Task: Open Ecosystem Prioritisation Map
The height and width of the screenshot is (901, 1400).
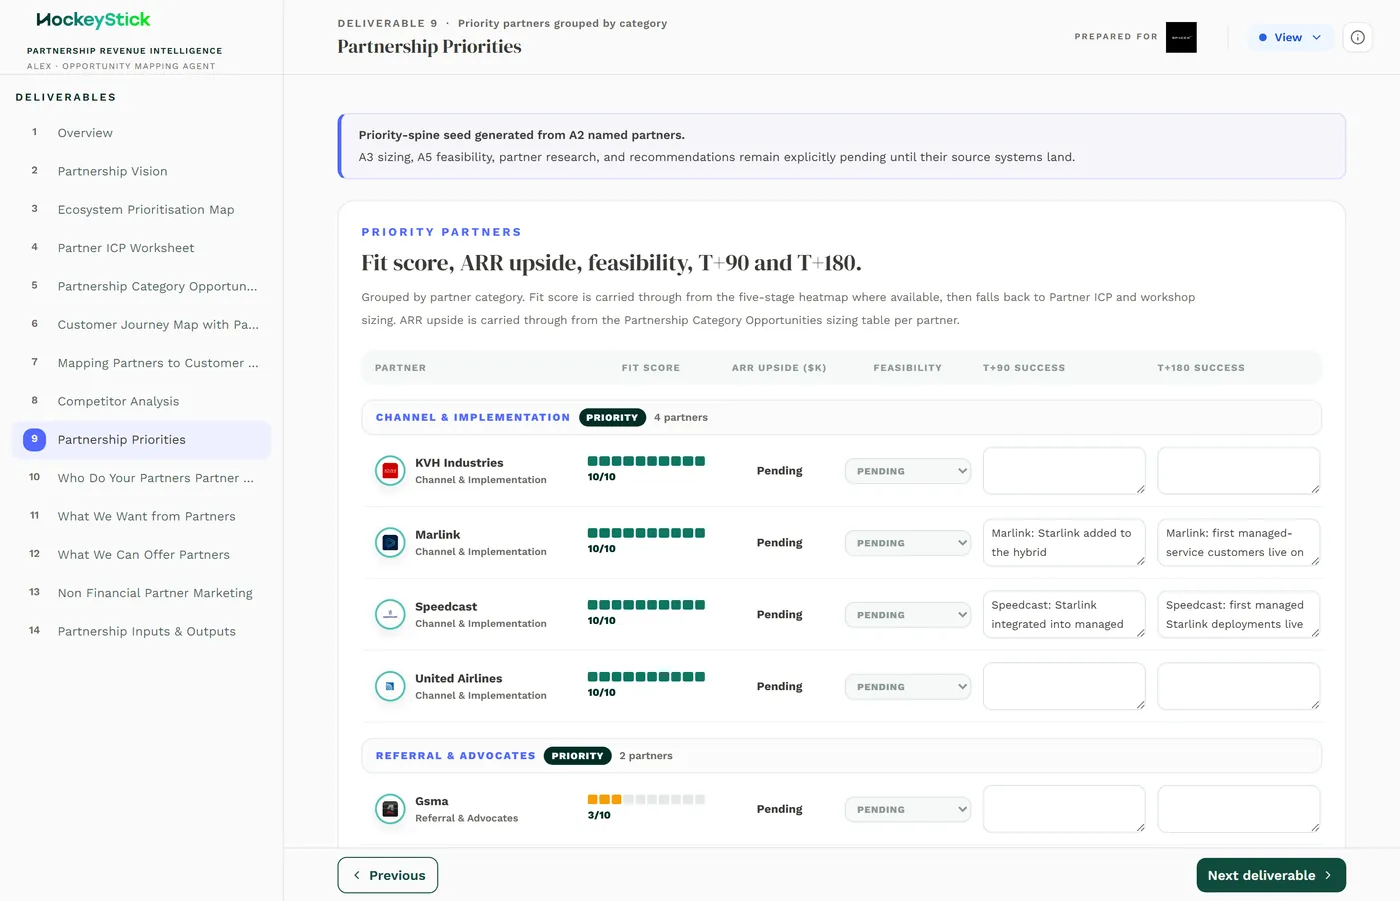Action: pos(141,210)
